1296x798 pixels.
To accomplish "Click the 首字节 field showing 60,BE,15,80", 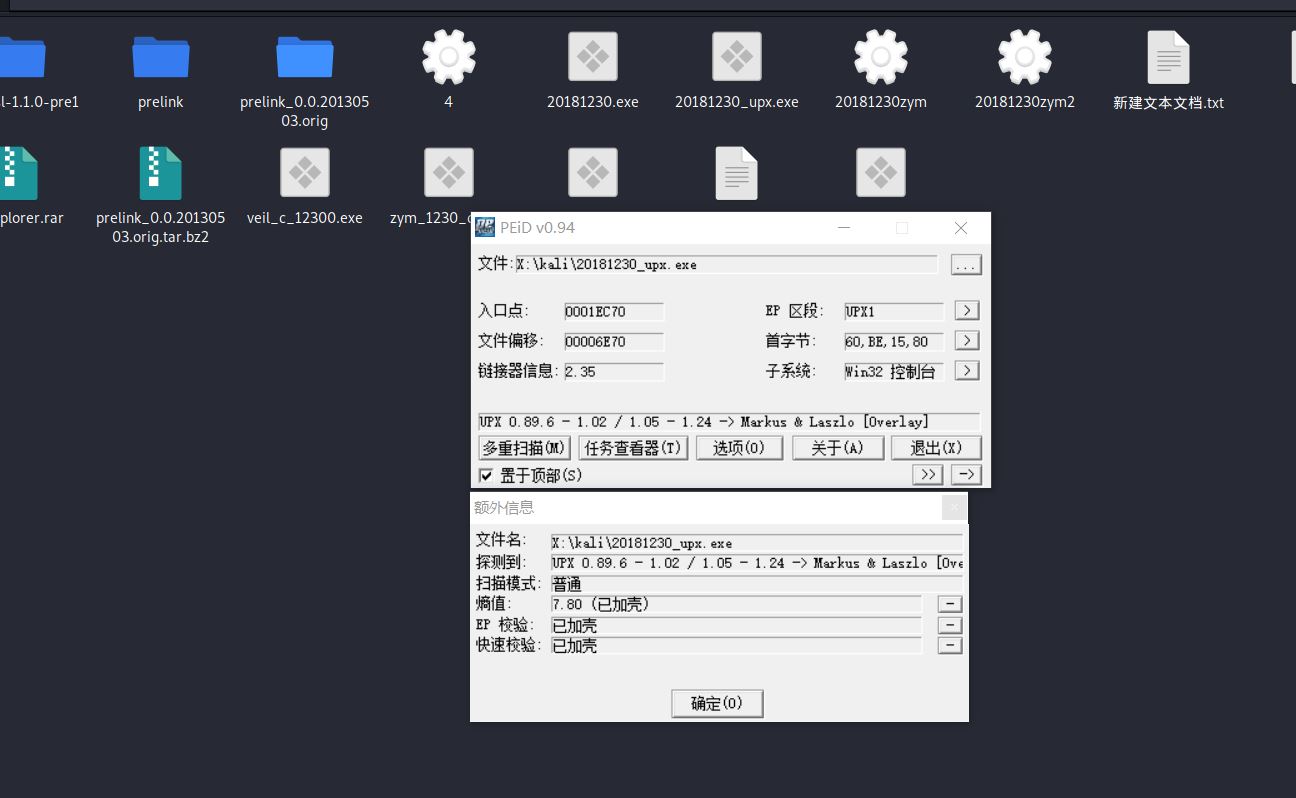I will pos(894,342).
